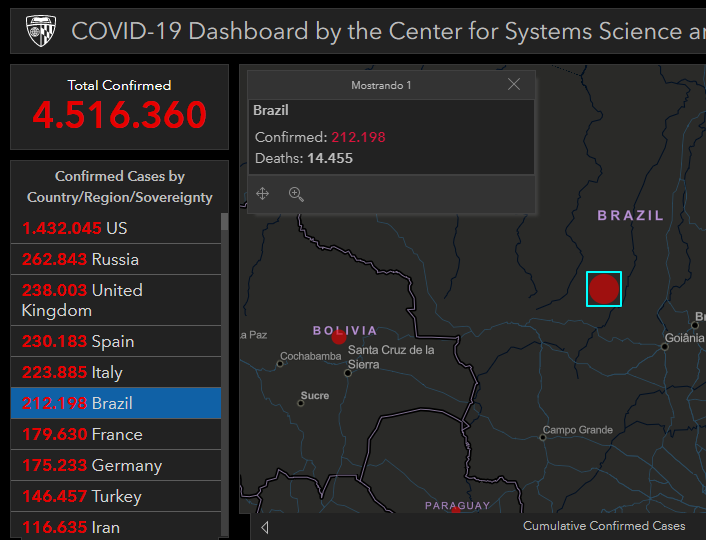Click the Paraguay red case marker
This screenshot has height=540, width=706.
(x=456, y=511)
